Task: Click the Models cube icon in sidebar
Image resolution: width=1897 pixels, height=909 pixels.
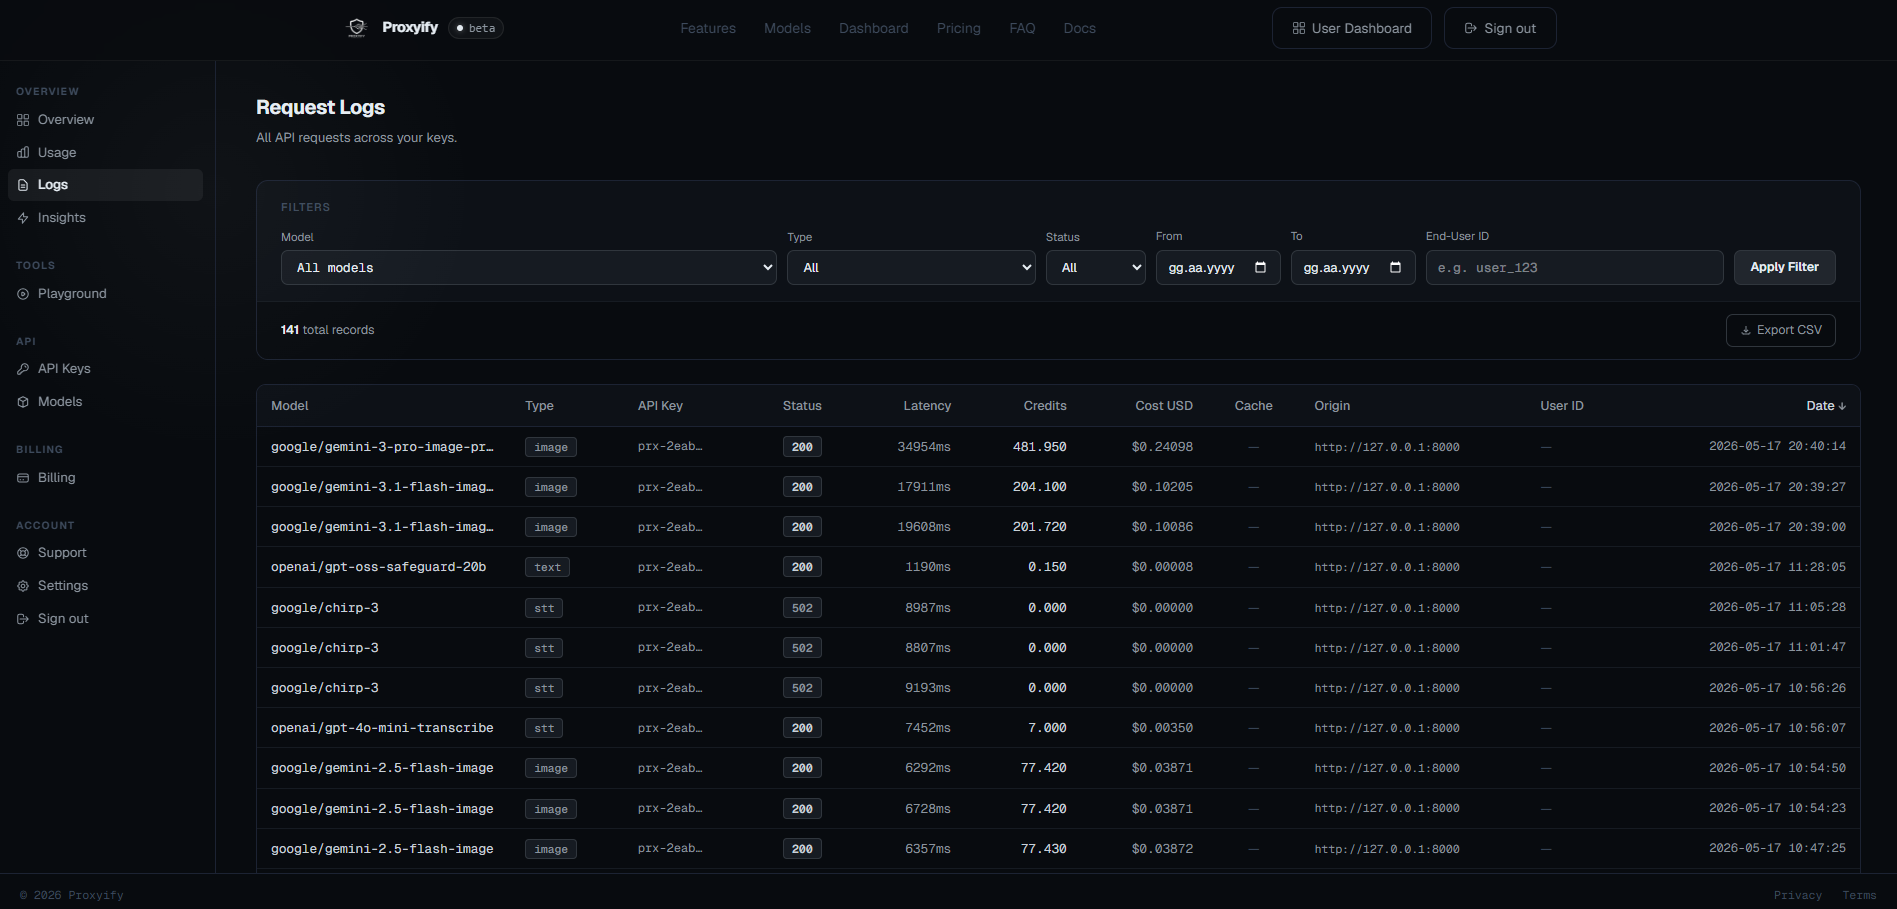Action: click(23, 402)
